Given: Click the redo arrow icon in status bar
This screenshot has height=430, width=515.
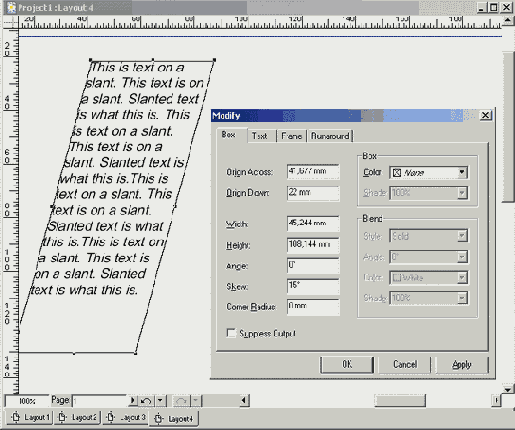Looking at the screenshot, I should pyautogui.click(x=181, y=400).
